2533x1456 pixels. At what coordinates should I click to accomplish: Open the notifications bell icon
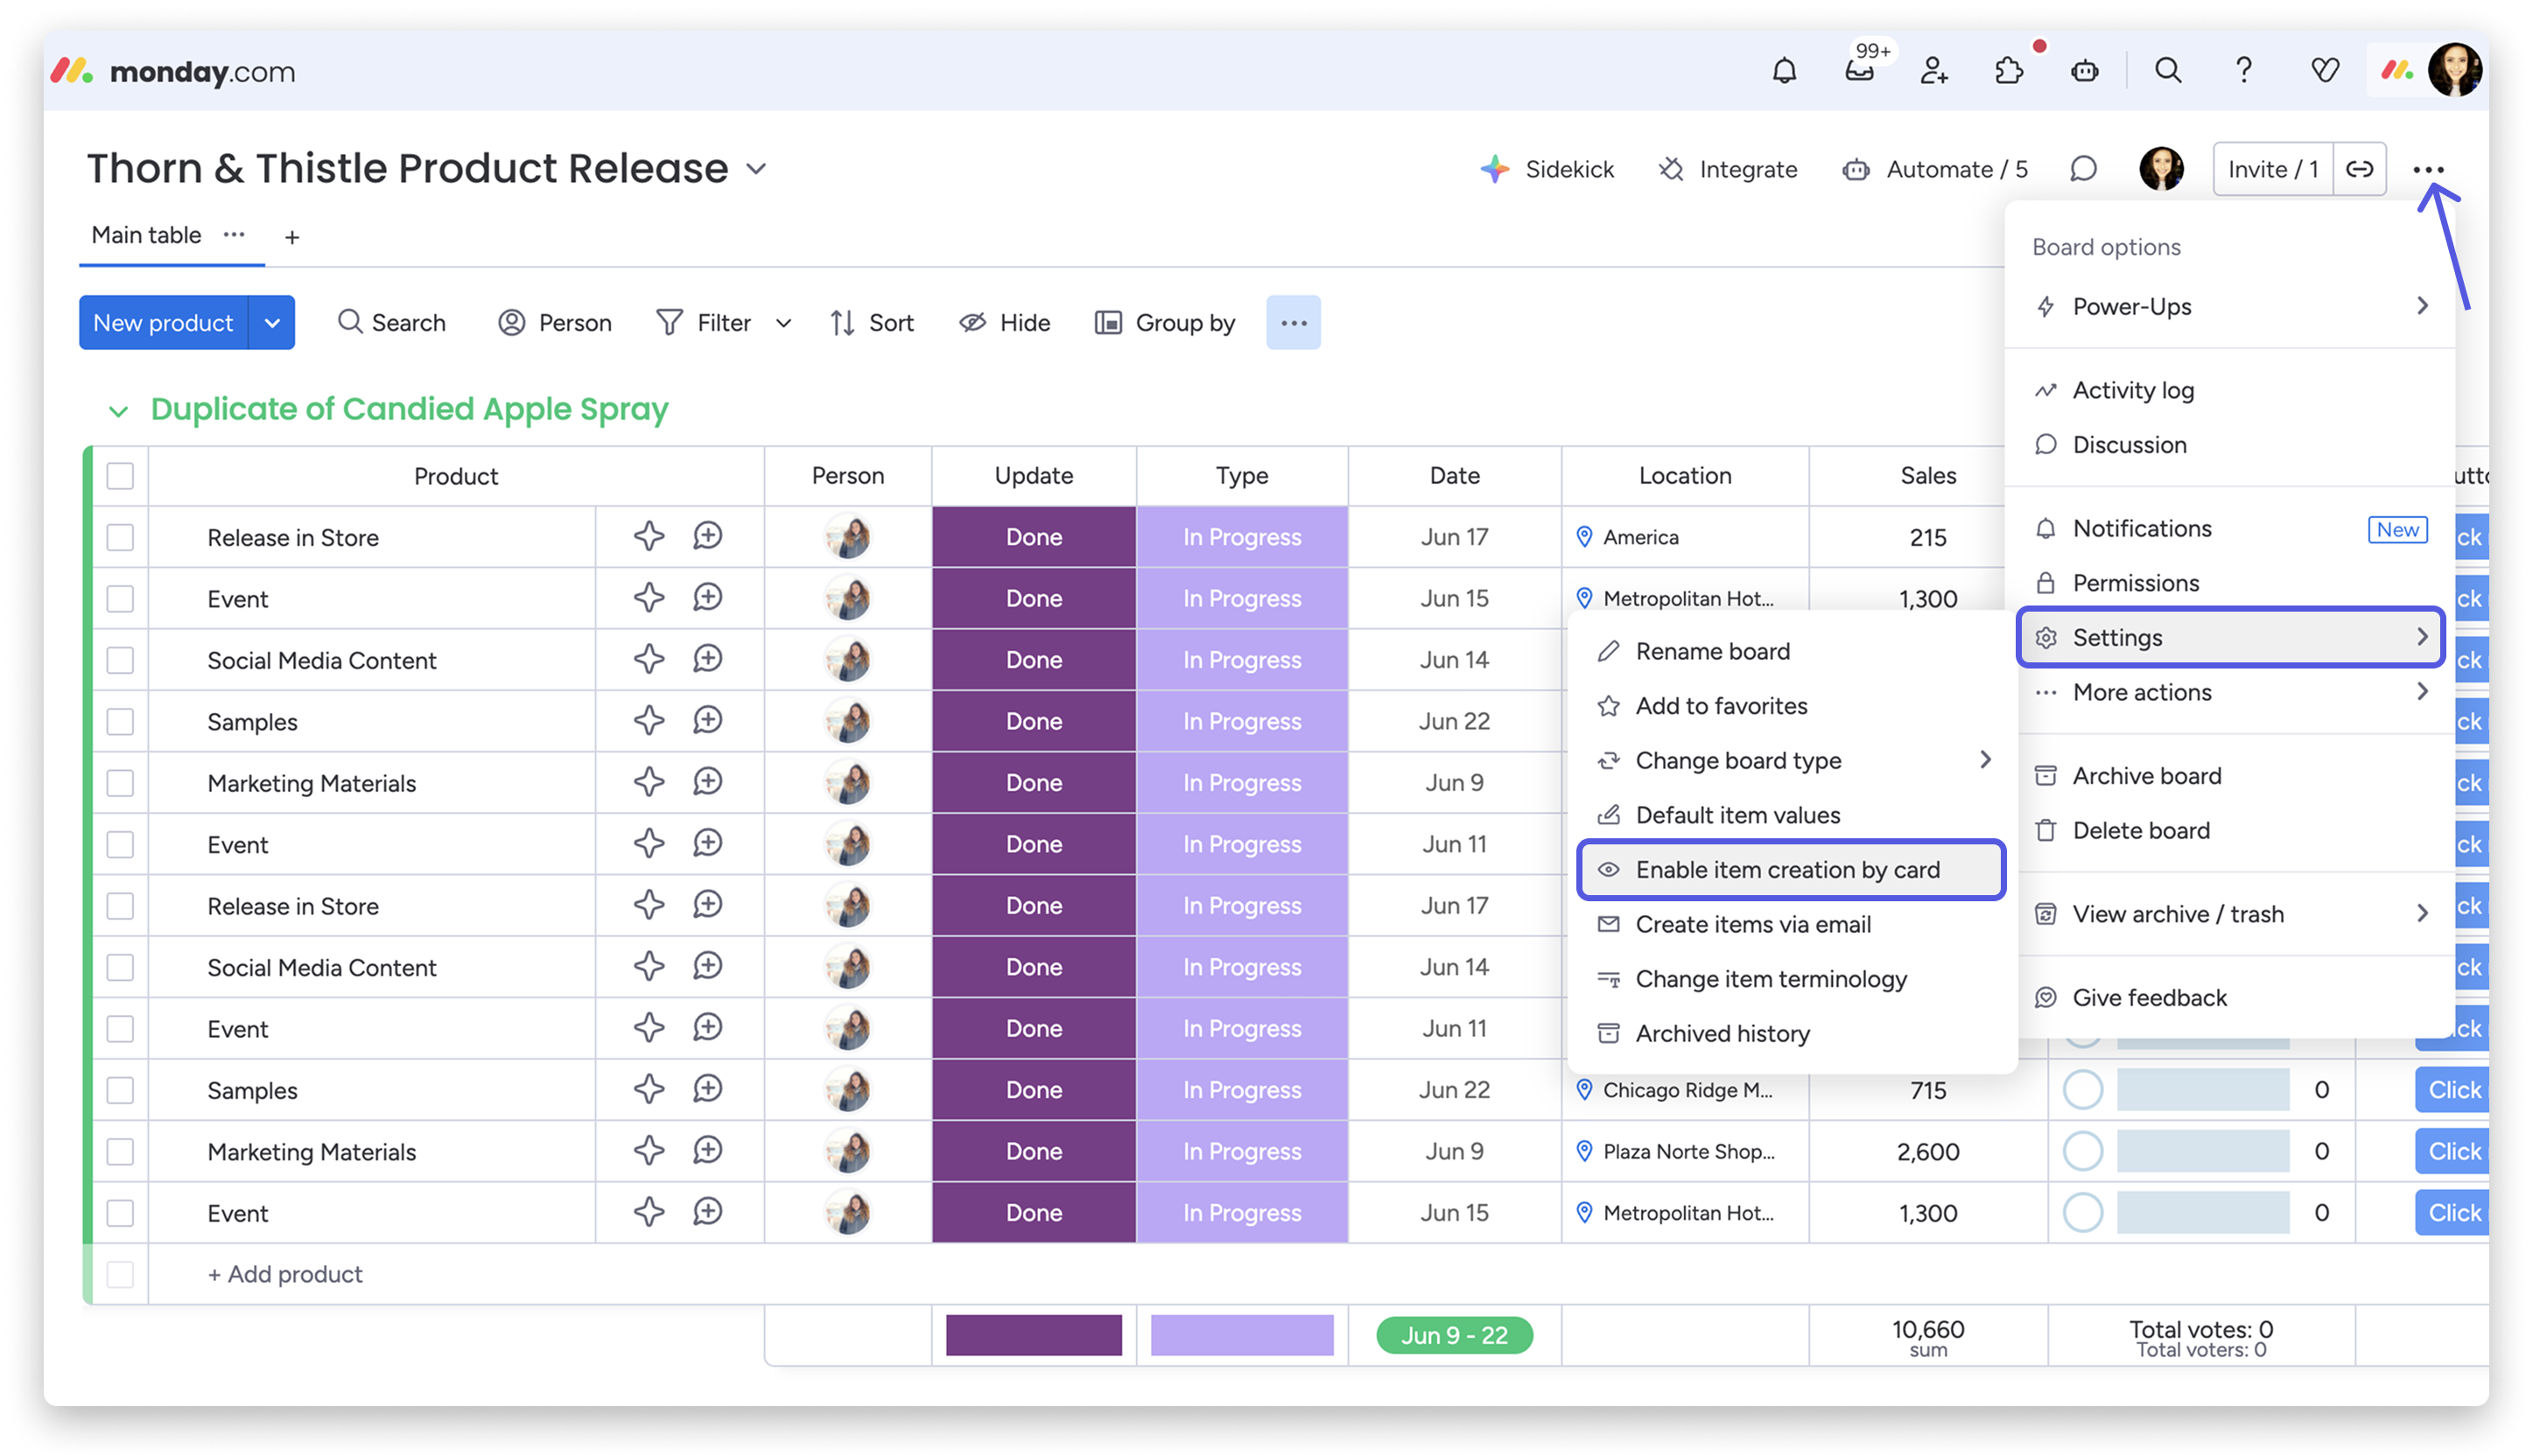coord(1784,71)
